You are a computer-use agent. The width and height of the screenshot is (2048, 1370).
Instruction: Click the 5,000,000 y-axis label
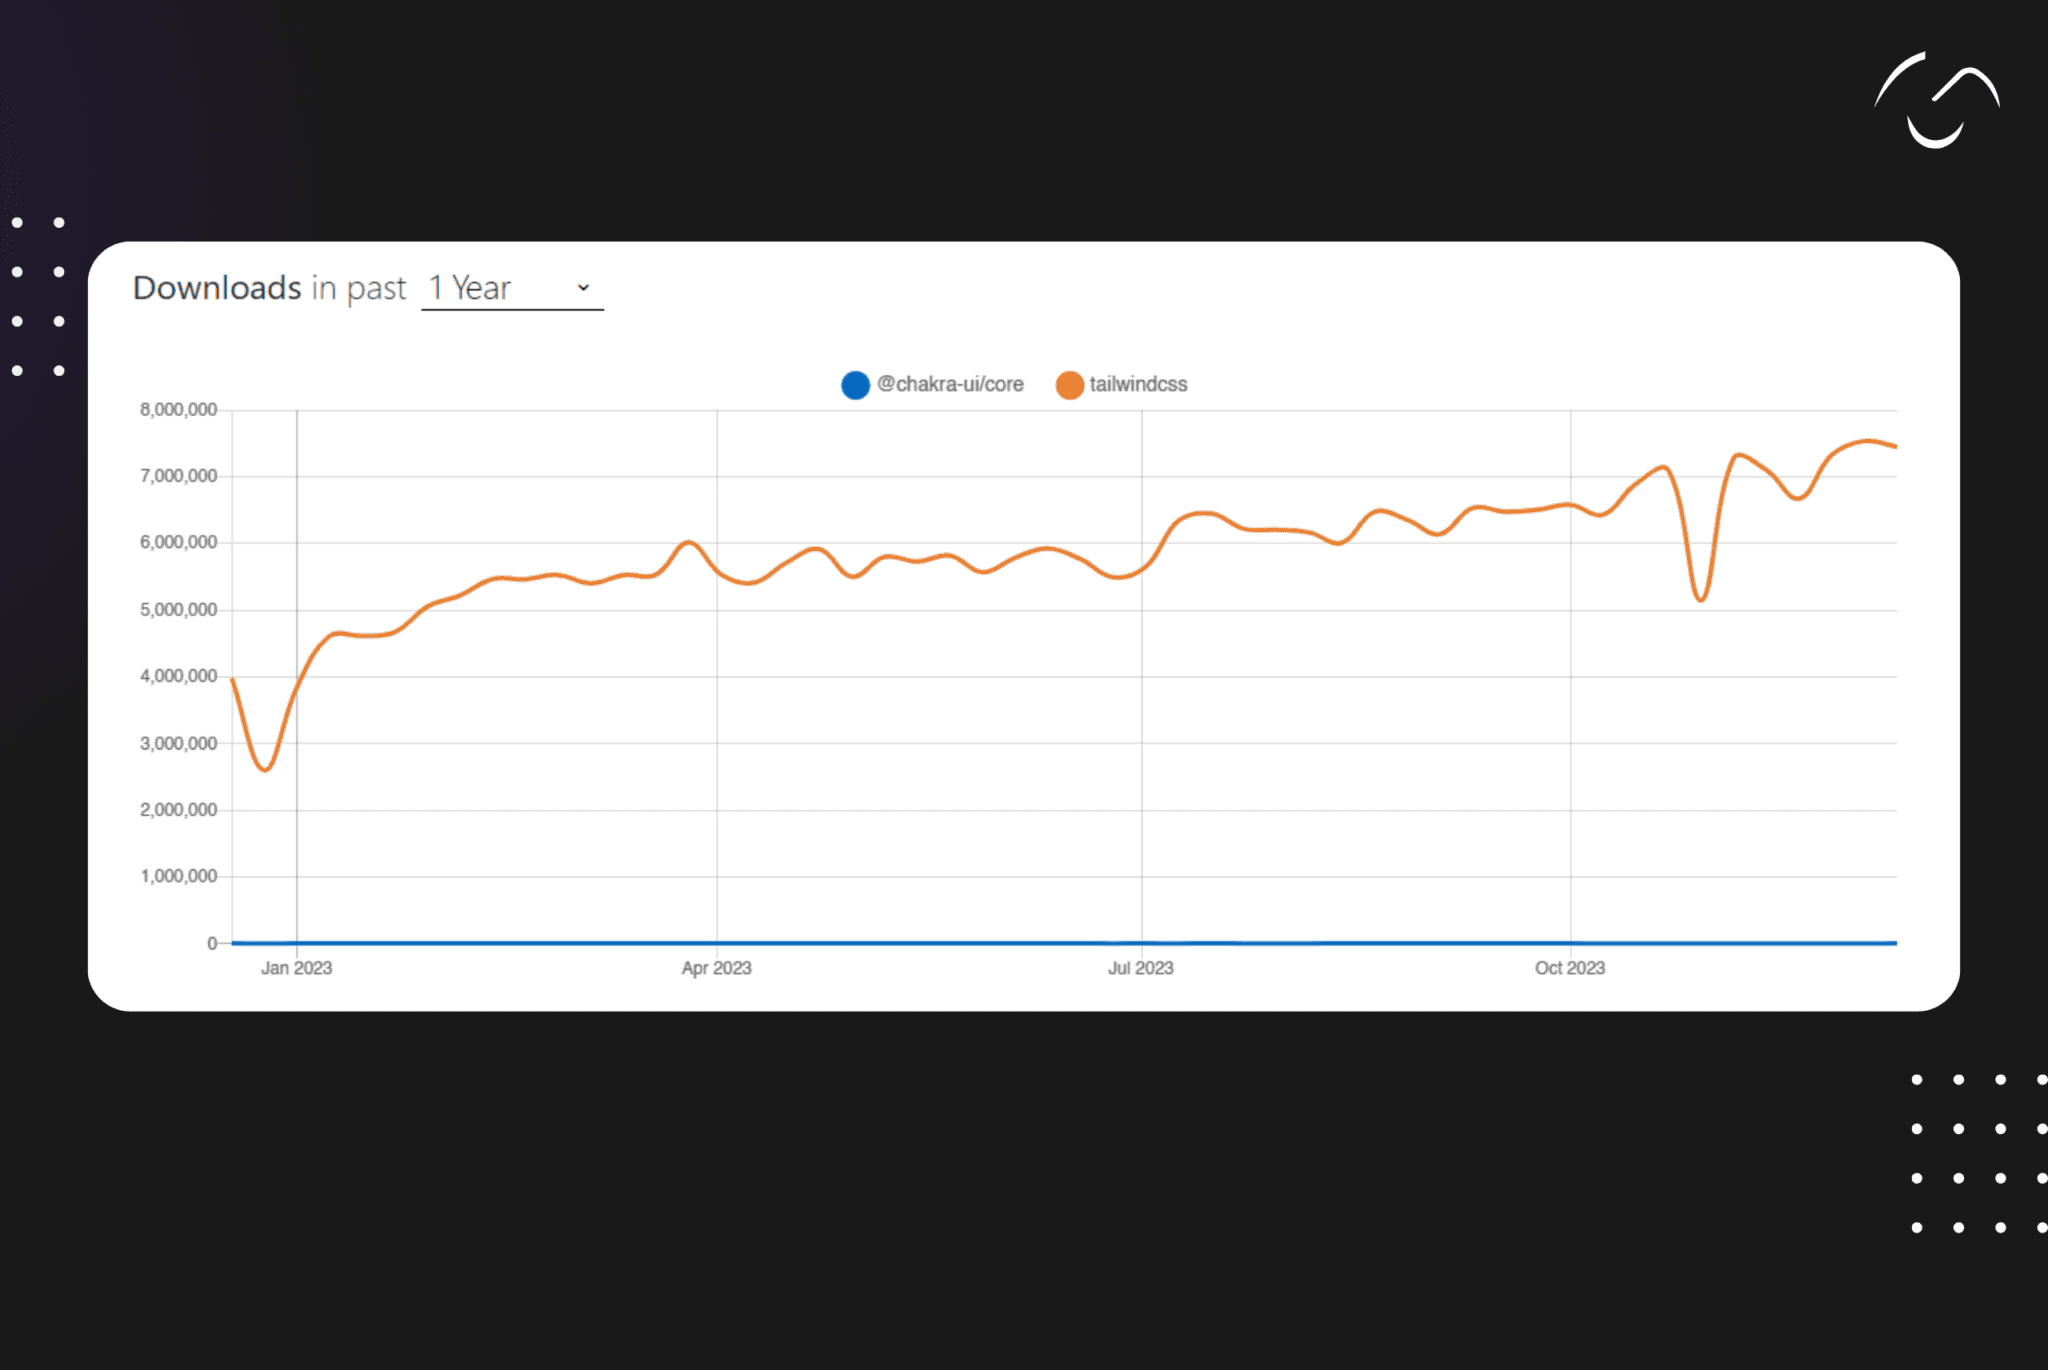[x=178, y=610]
